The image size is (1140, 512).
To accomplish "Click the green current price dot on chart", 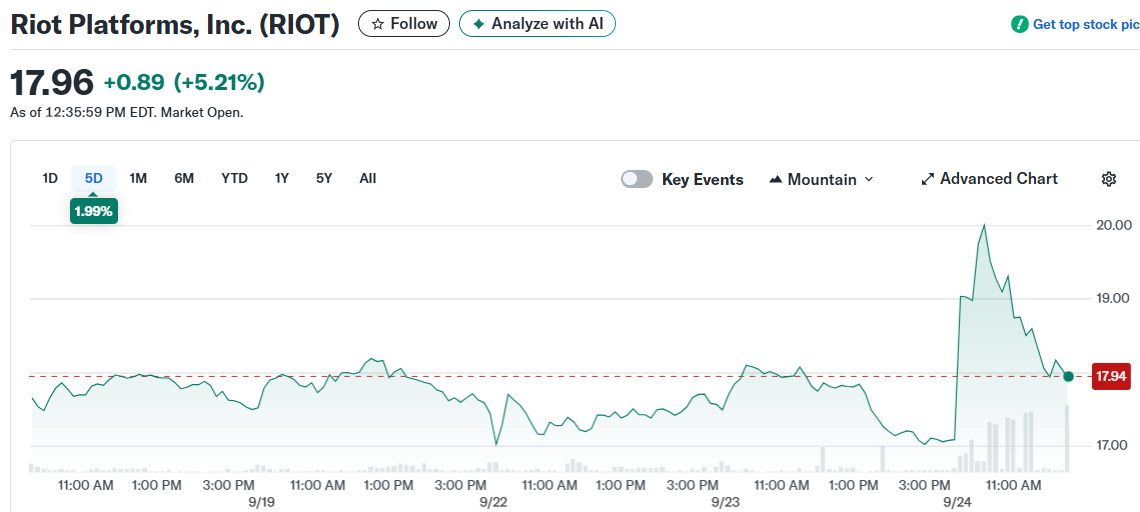I will (1068, 376).
